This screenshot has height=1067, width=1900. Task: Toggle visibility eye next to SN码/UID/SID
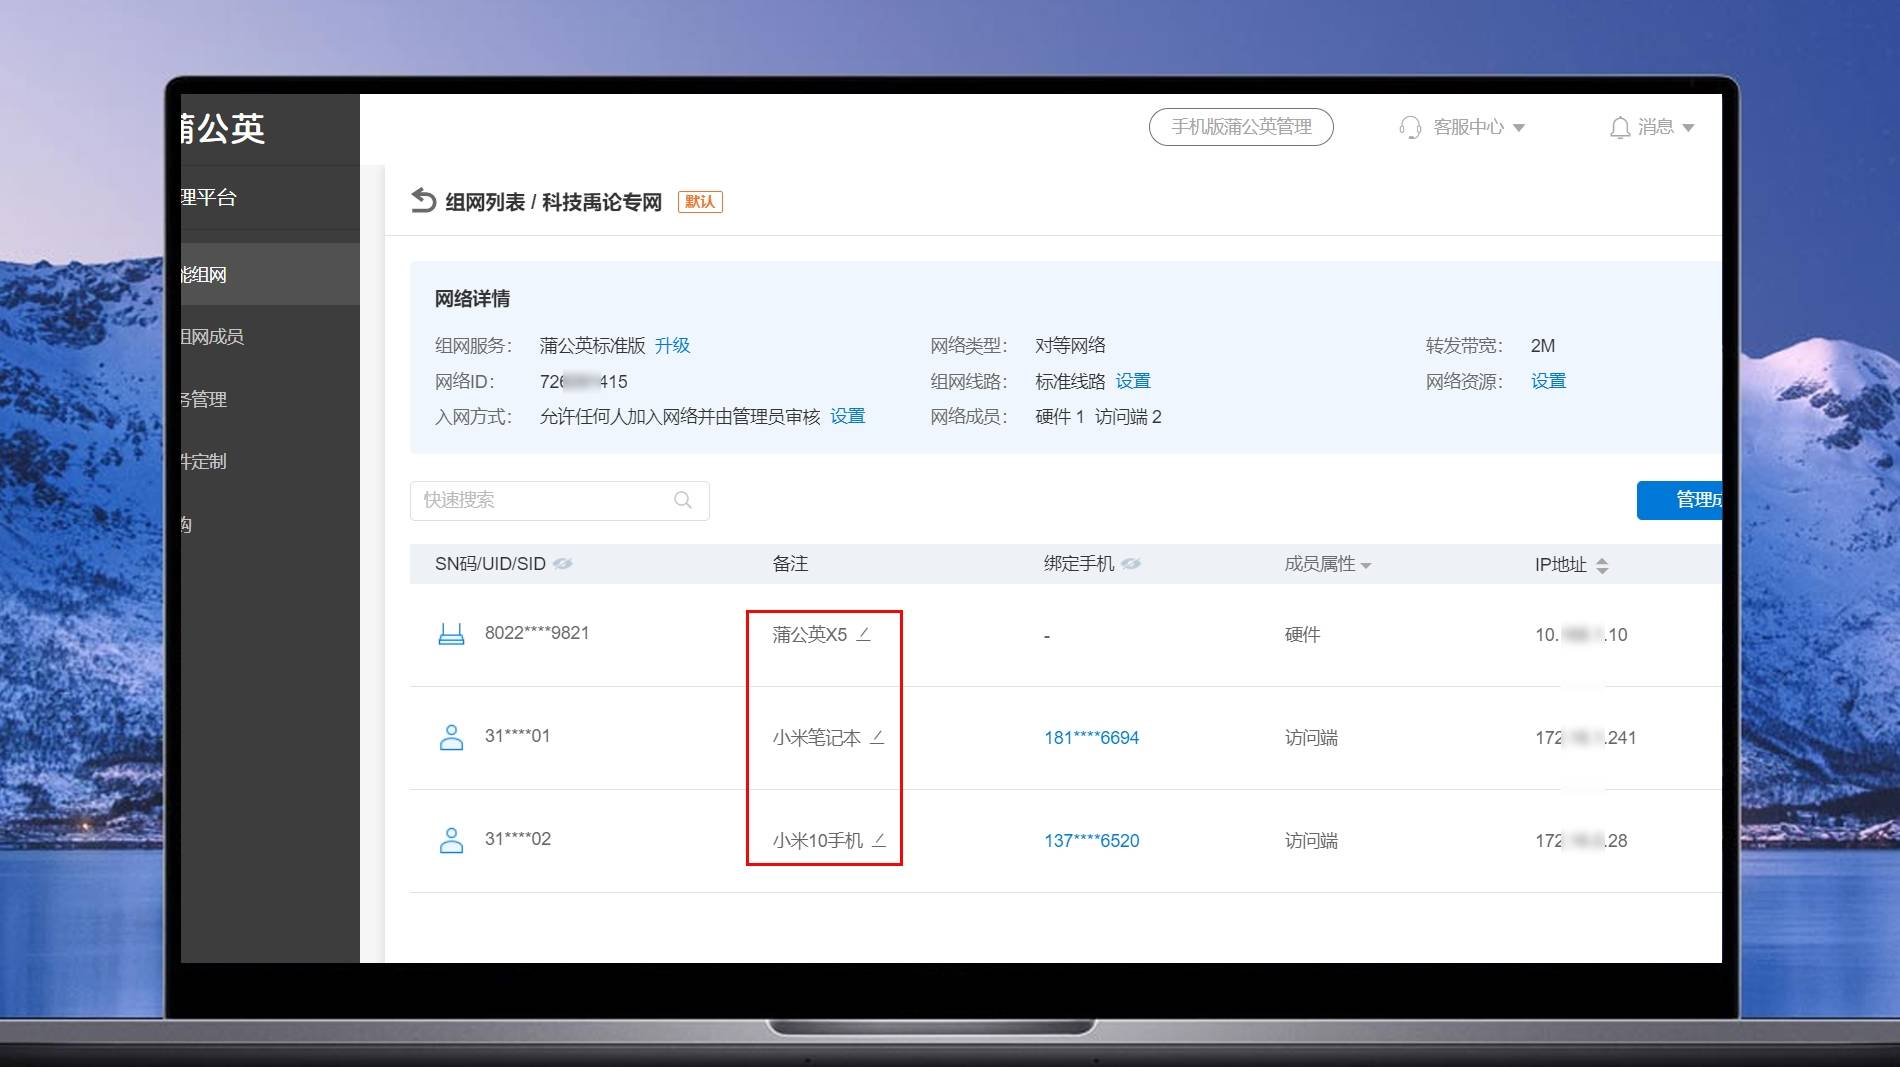click(563, 564)
